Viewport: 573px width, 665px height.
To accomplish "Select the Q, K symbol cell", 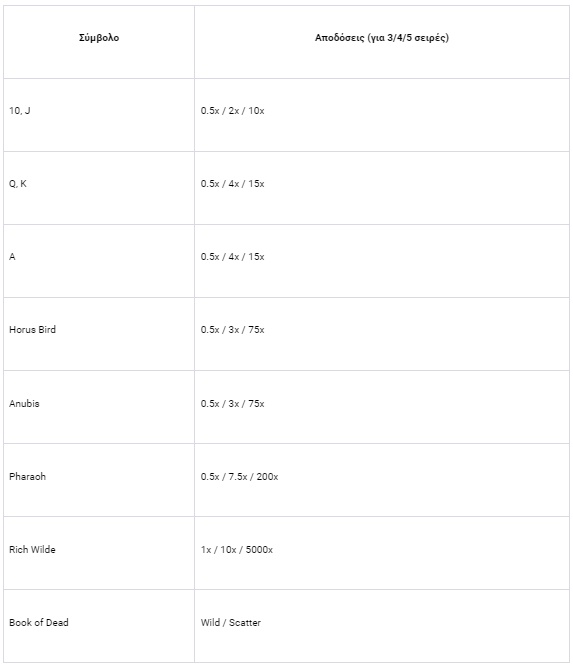I will tap(99, 188).
